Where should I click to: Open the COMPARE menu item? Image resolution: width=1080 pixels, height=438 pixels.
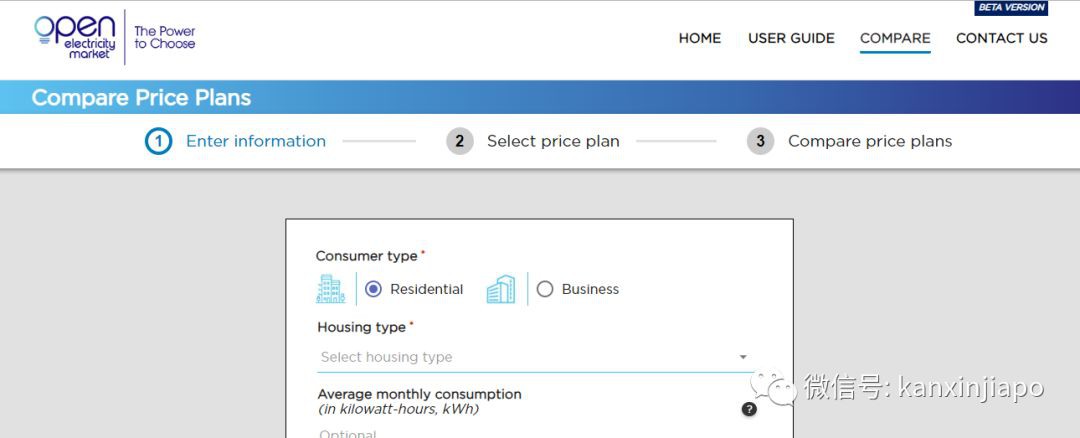coord(895,38)
